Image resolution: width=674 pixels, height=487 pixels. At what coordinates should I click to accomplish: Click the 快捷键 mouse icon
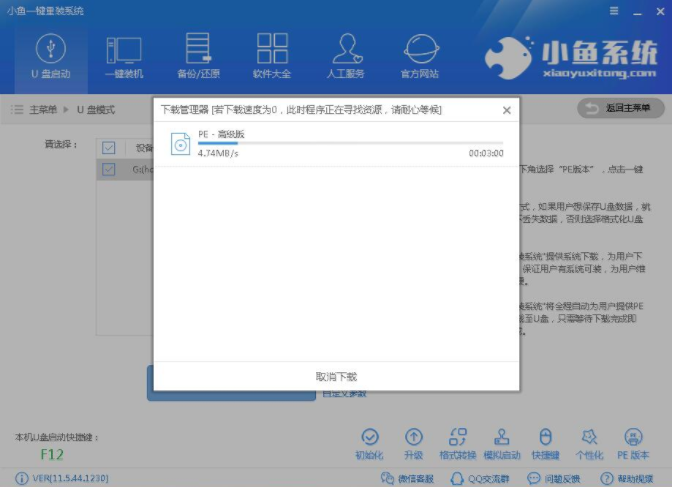click(545, 437)
